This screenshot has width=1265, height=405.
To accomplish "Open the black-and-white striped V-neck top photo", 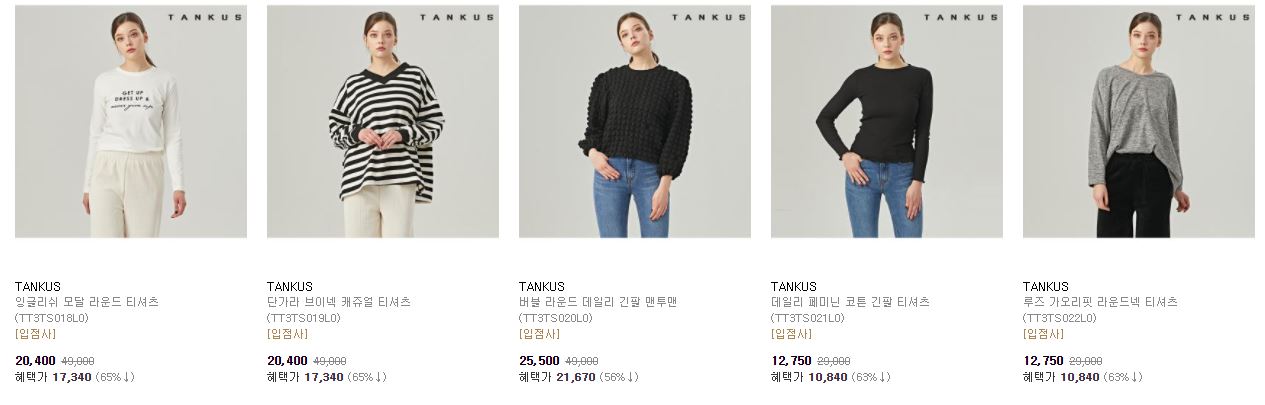I will coord(383,121).
